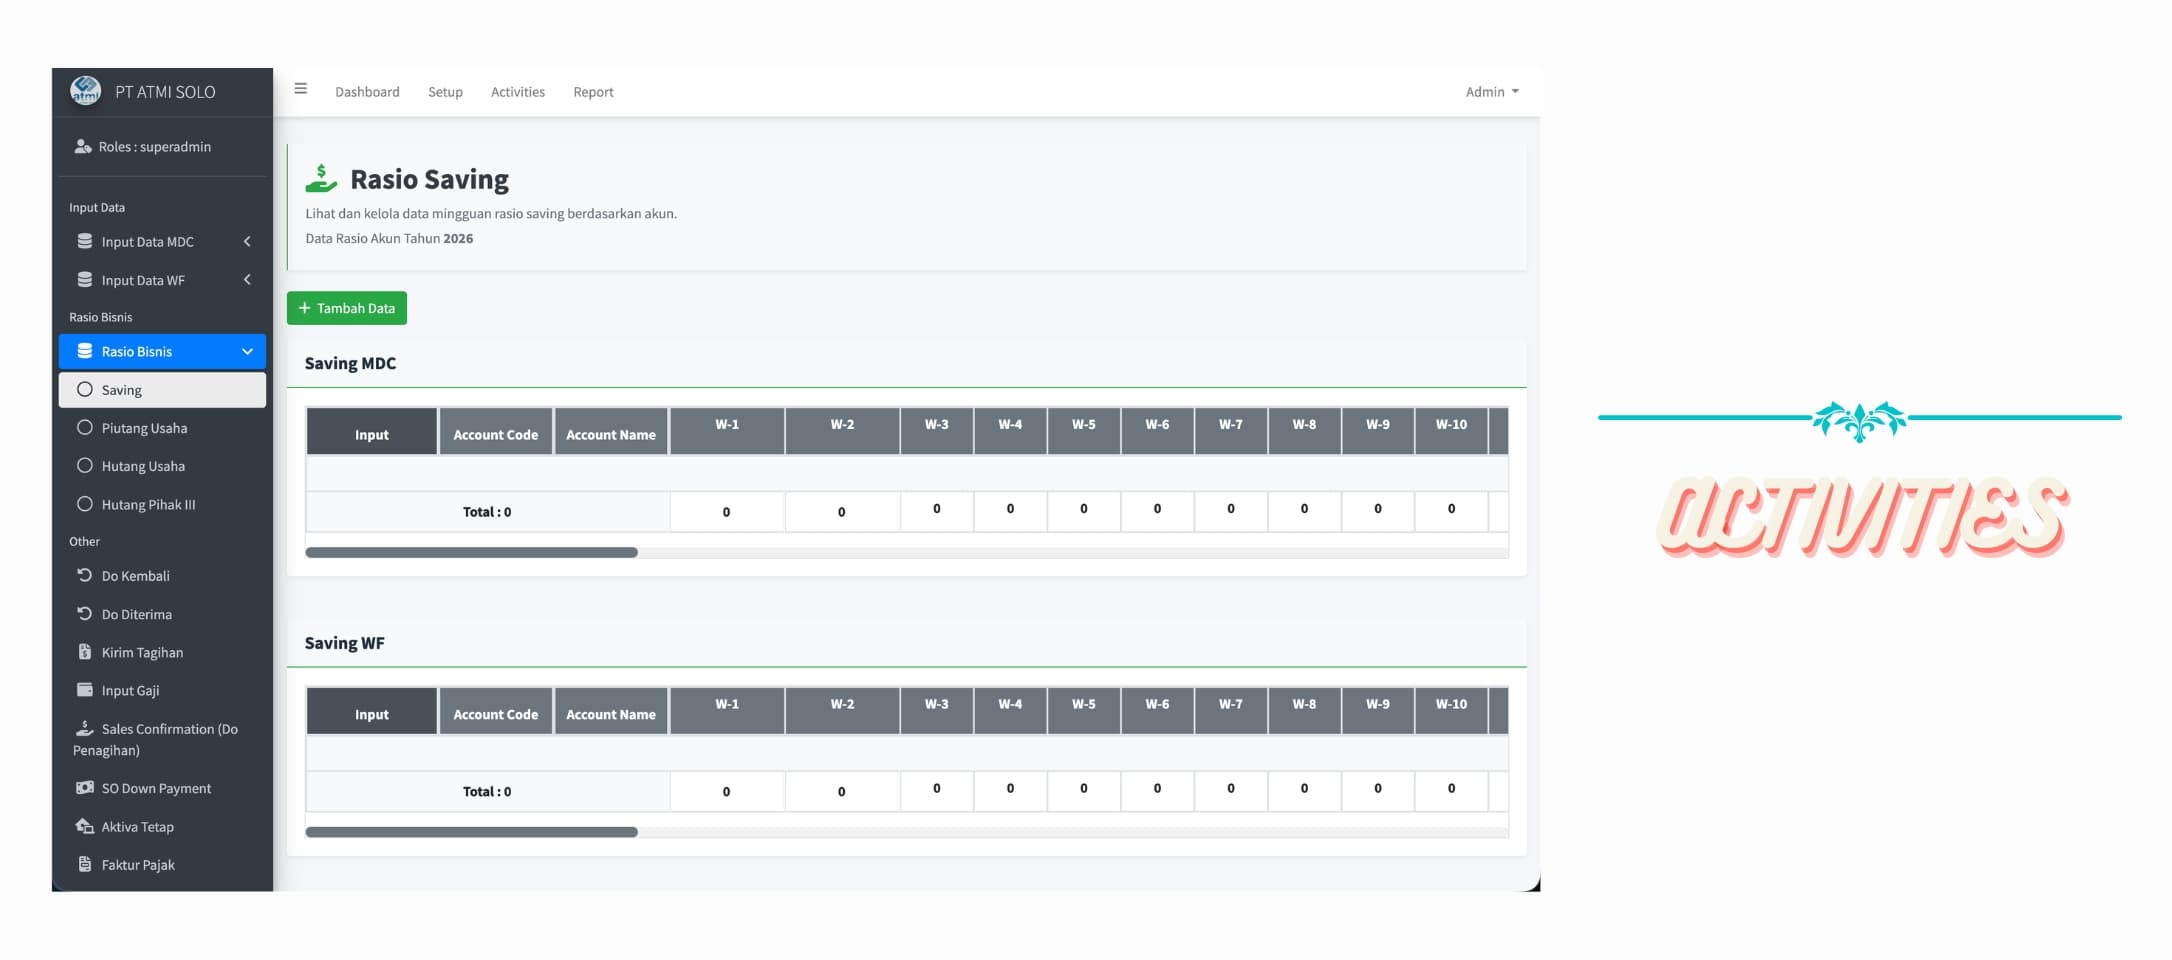Click the hamburger sidebar toggle icon
The image size is (2172, 960).
(300, 89)
